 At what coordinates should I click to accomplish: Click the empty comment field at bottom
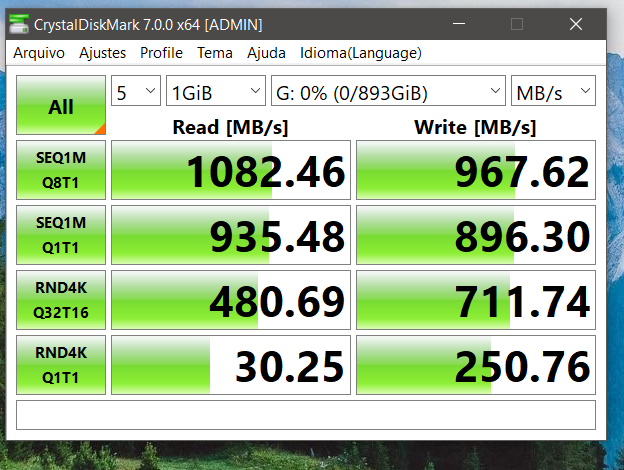coord(306,415)
